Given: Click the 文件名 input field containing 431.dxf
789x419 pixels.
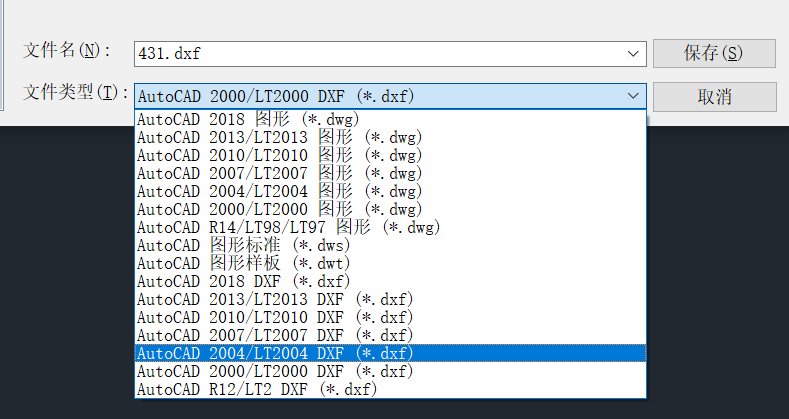Looking at the screenshot, I should click(390, 54).
